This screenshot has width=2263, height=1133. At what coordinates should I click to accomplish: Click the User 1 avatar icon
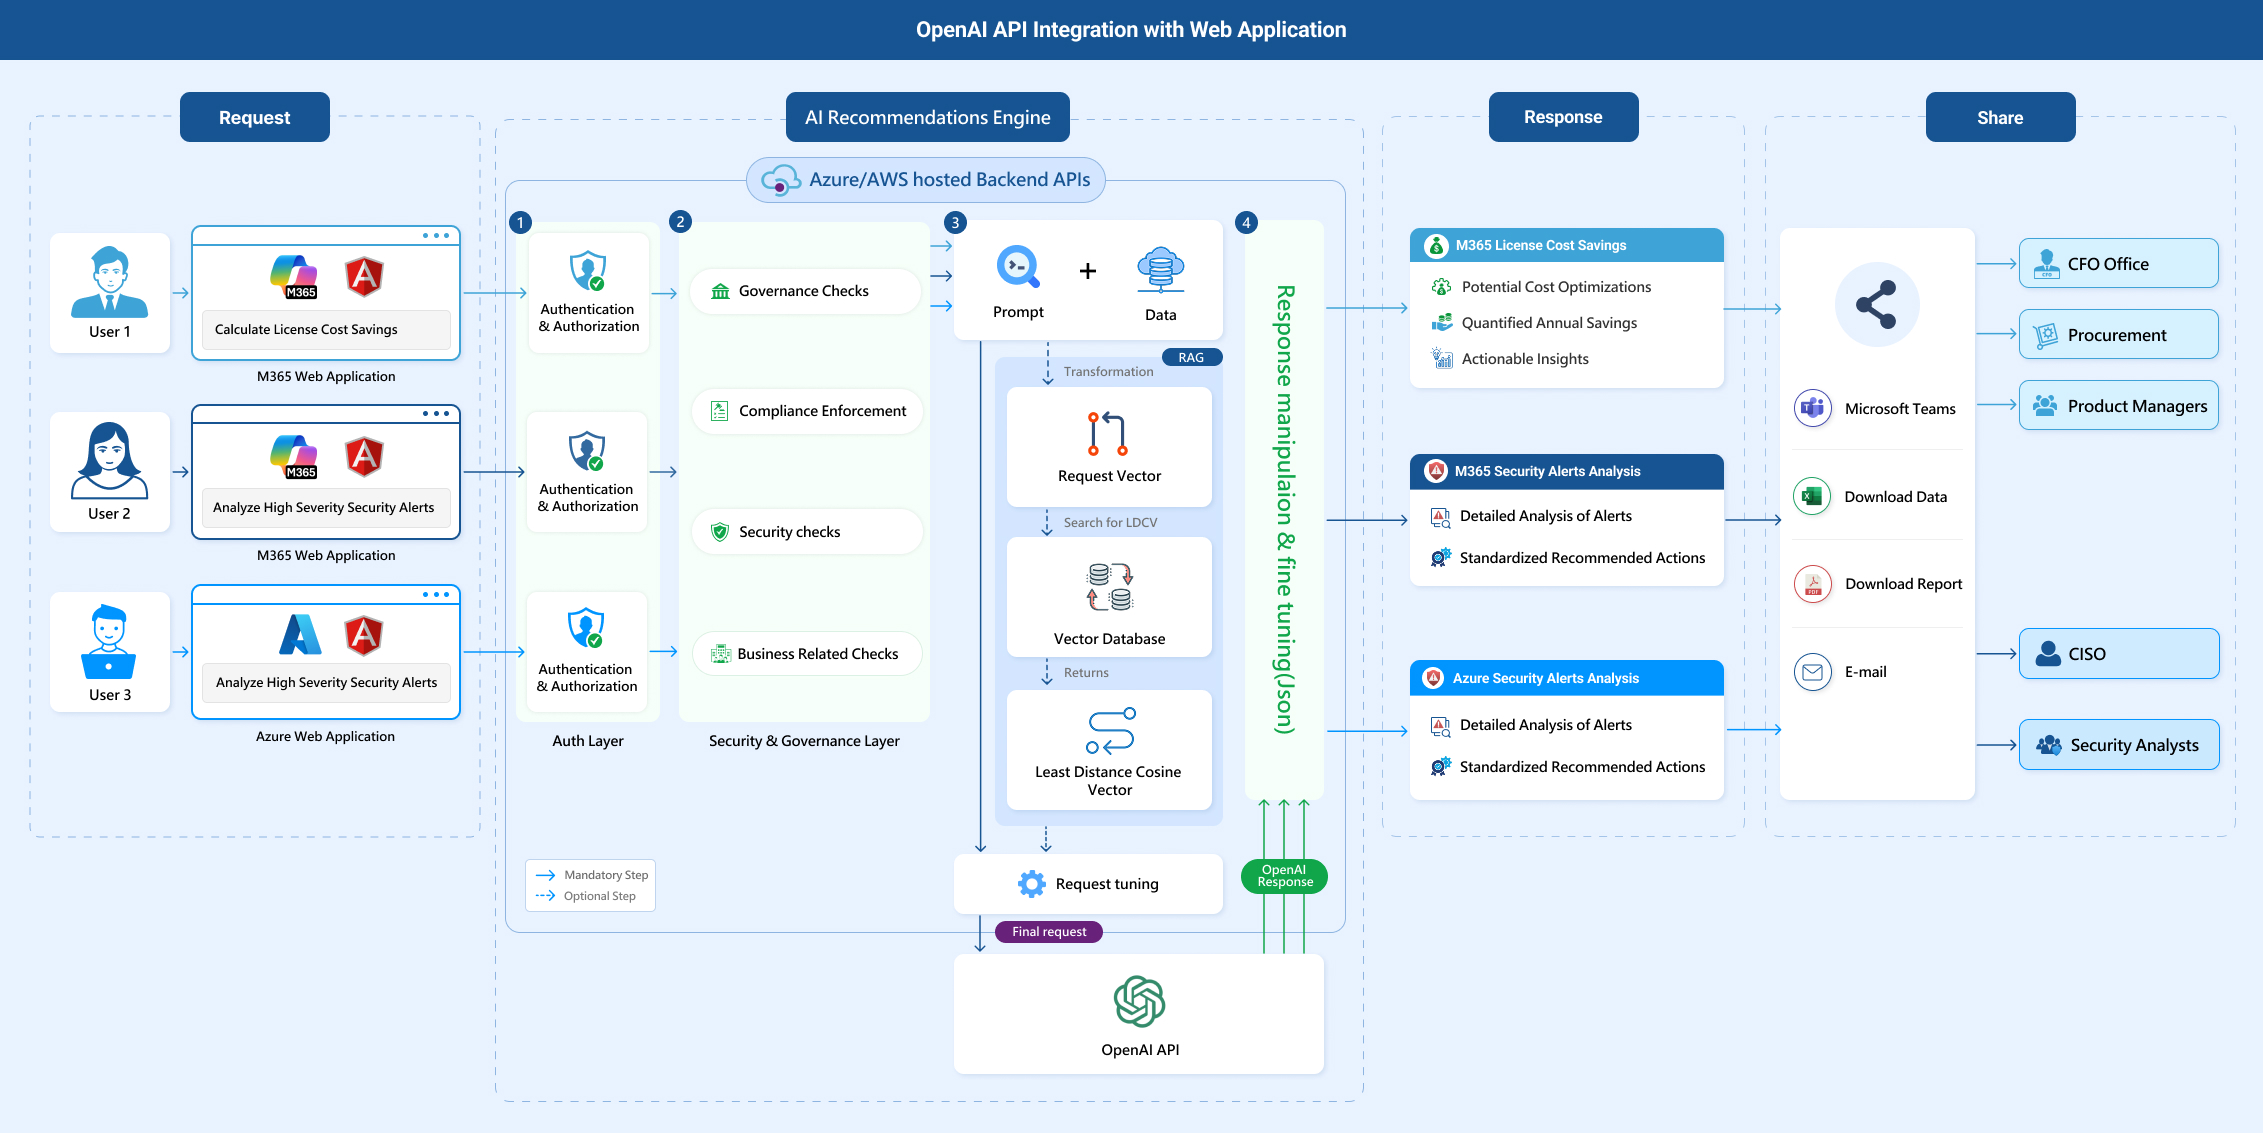110,282
